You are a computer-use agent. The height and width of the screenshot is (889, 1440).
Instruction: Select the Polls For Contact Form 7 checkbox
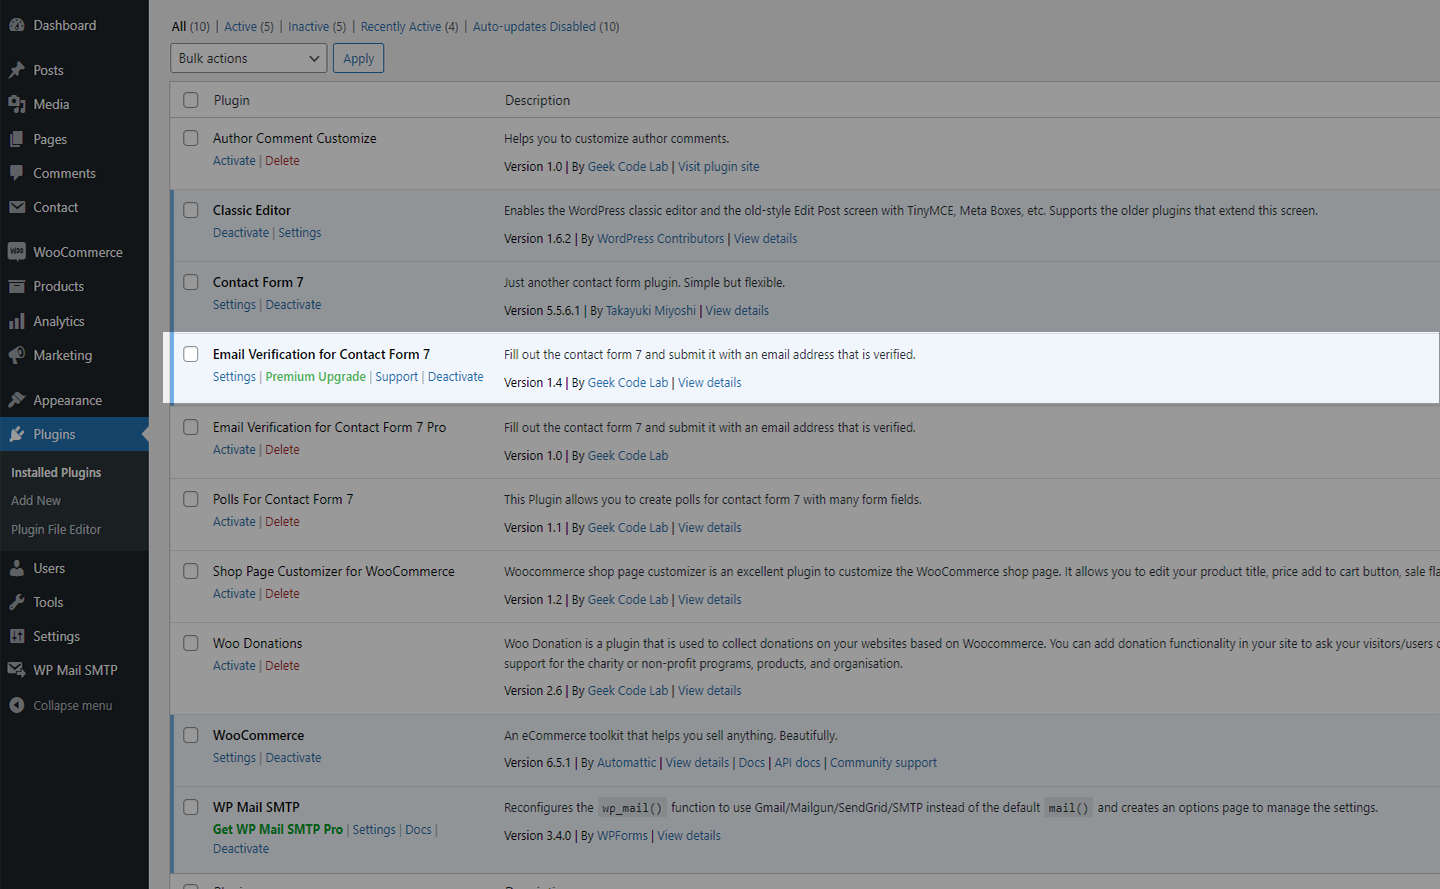coord(191,499)
